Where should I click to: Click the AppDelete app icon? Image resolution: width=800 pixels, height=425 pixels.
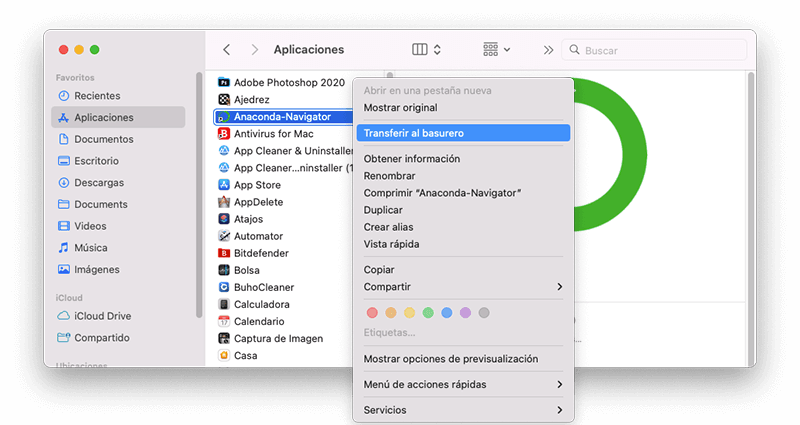coord(223,202)
